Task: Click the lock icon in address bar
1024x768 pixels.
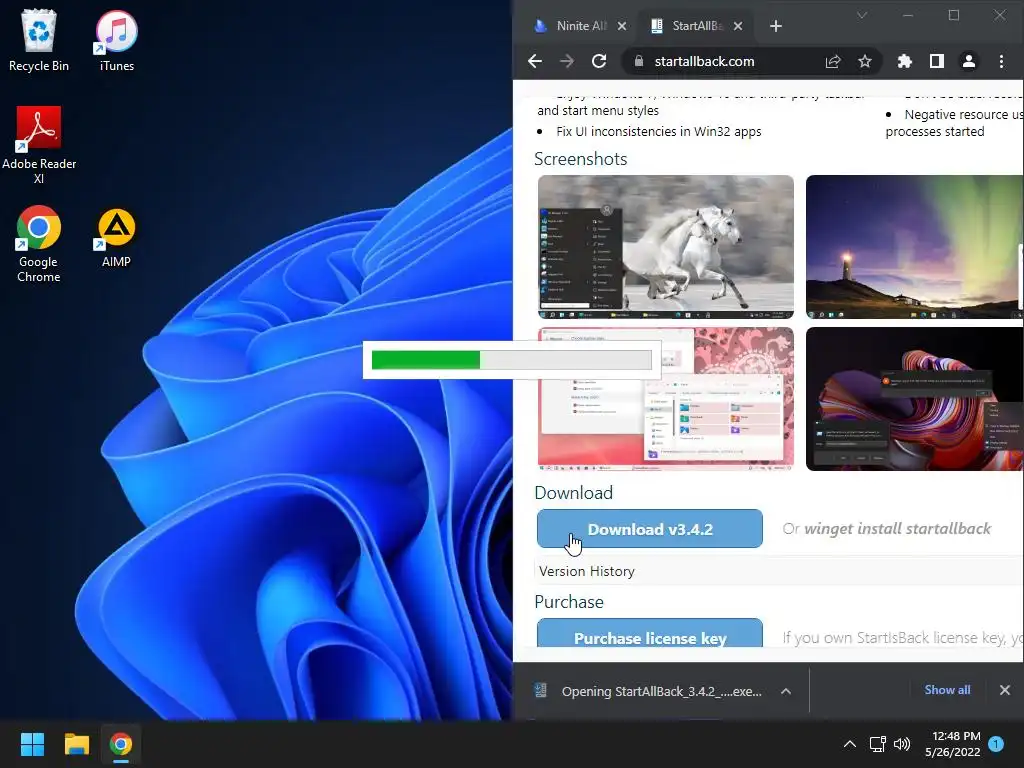Action: 639,61
